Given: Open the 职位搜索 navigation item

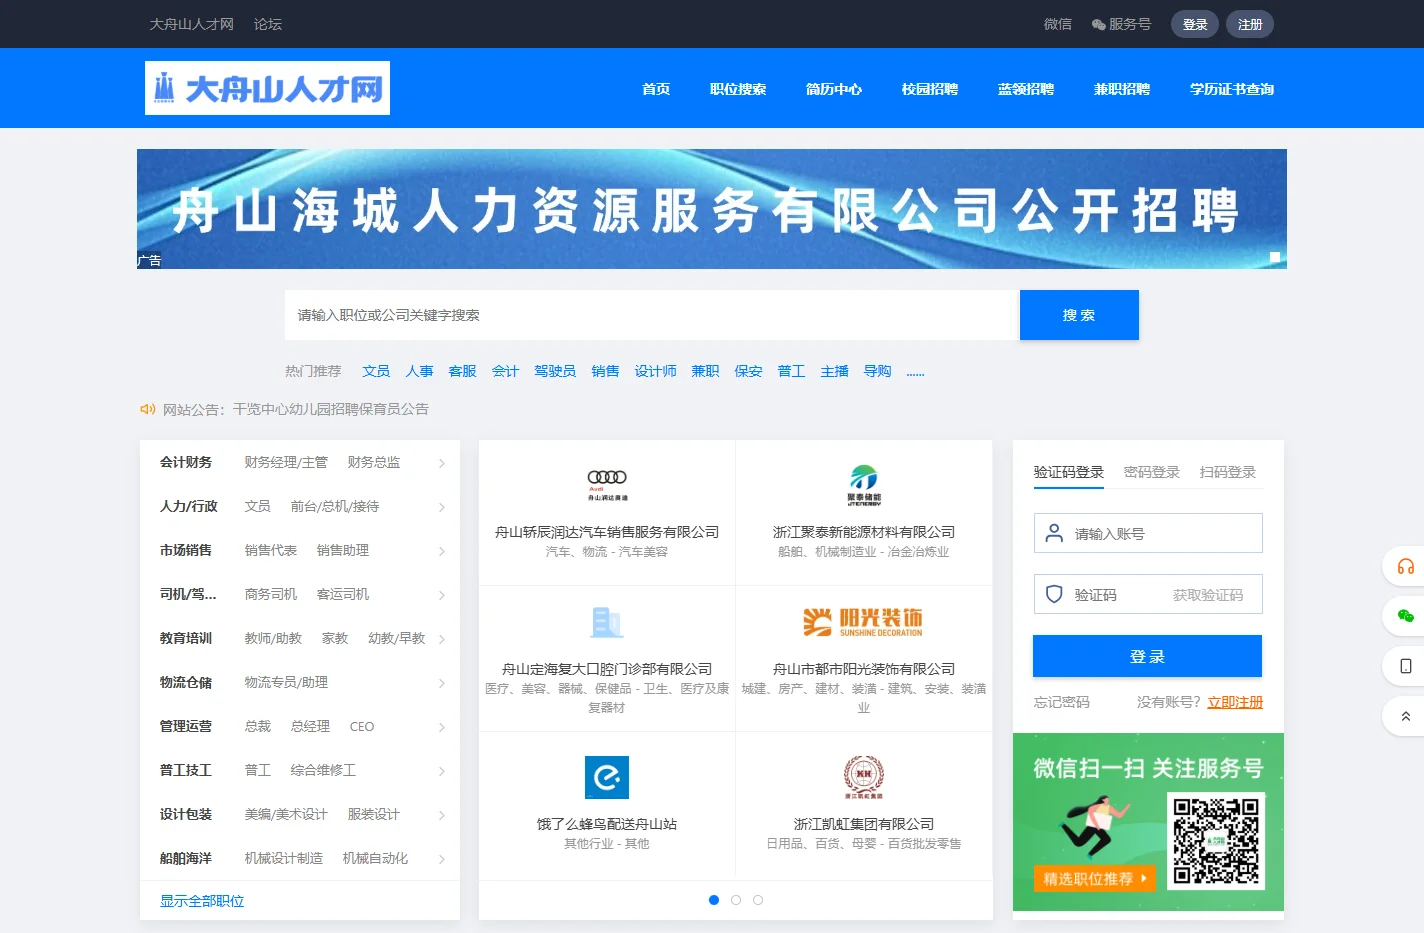Looking at the screenshot, I should pos(738,89).
